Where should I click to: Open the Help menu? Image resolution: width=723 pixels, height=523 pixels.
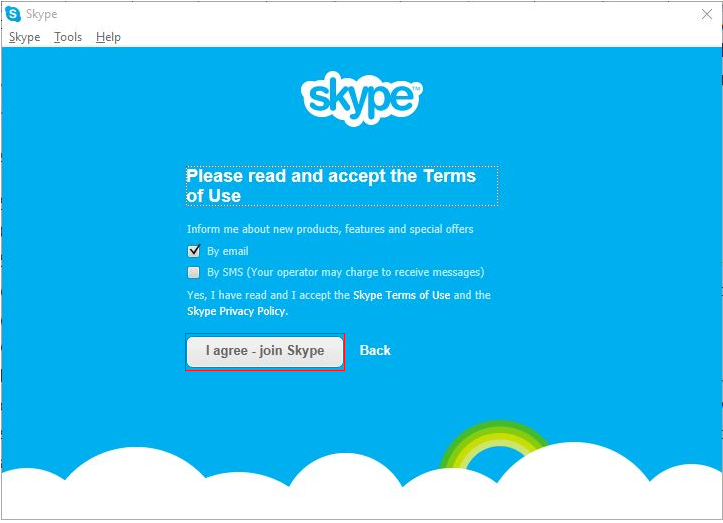tap(108, 37)
